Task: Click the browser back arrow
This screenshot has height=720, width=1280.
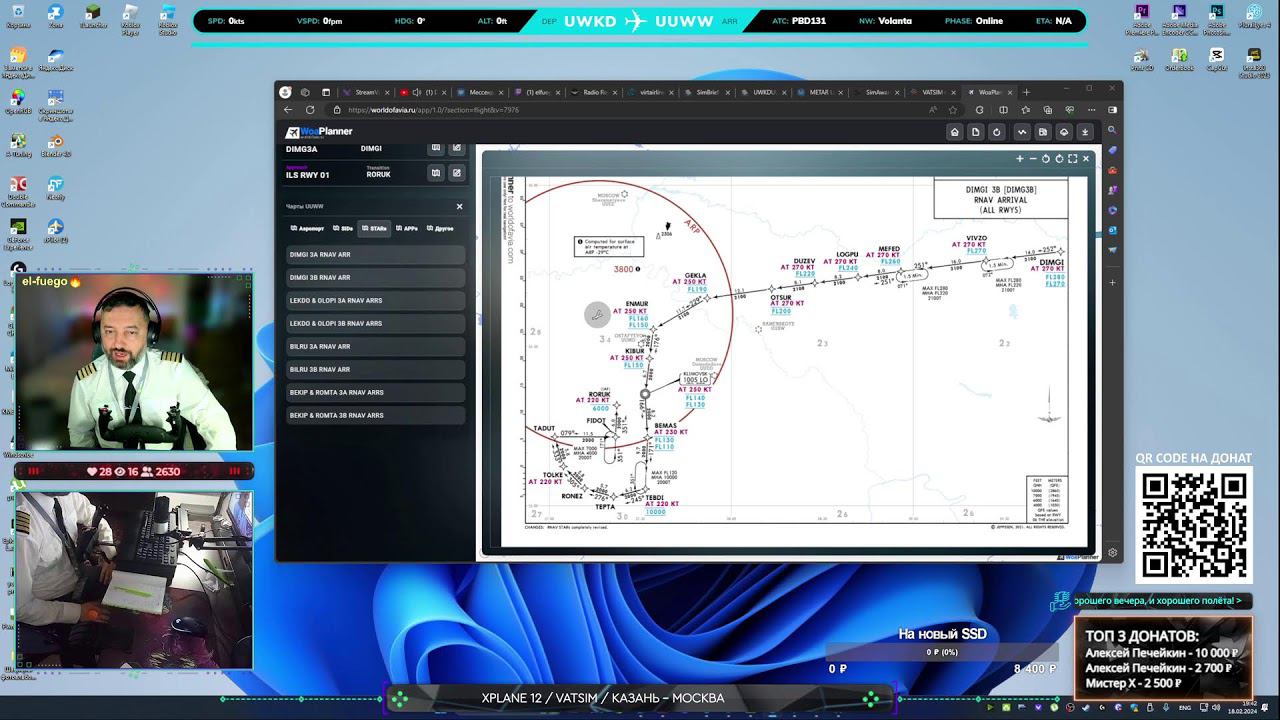Action: [288, 110]
